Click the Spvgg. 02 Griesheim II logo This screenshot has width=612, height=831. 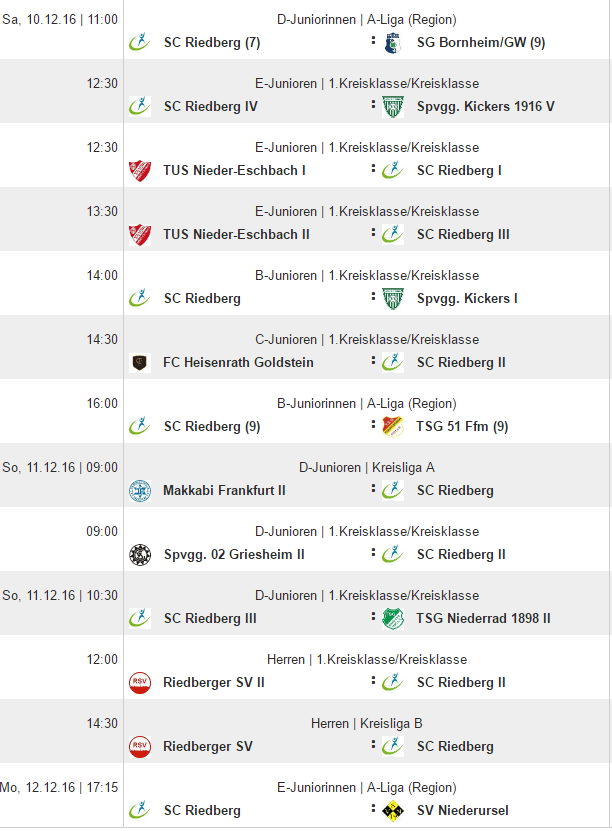tap(139, 554)
